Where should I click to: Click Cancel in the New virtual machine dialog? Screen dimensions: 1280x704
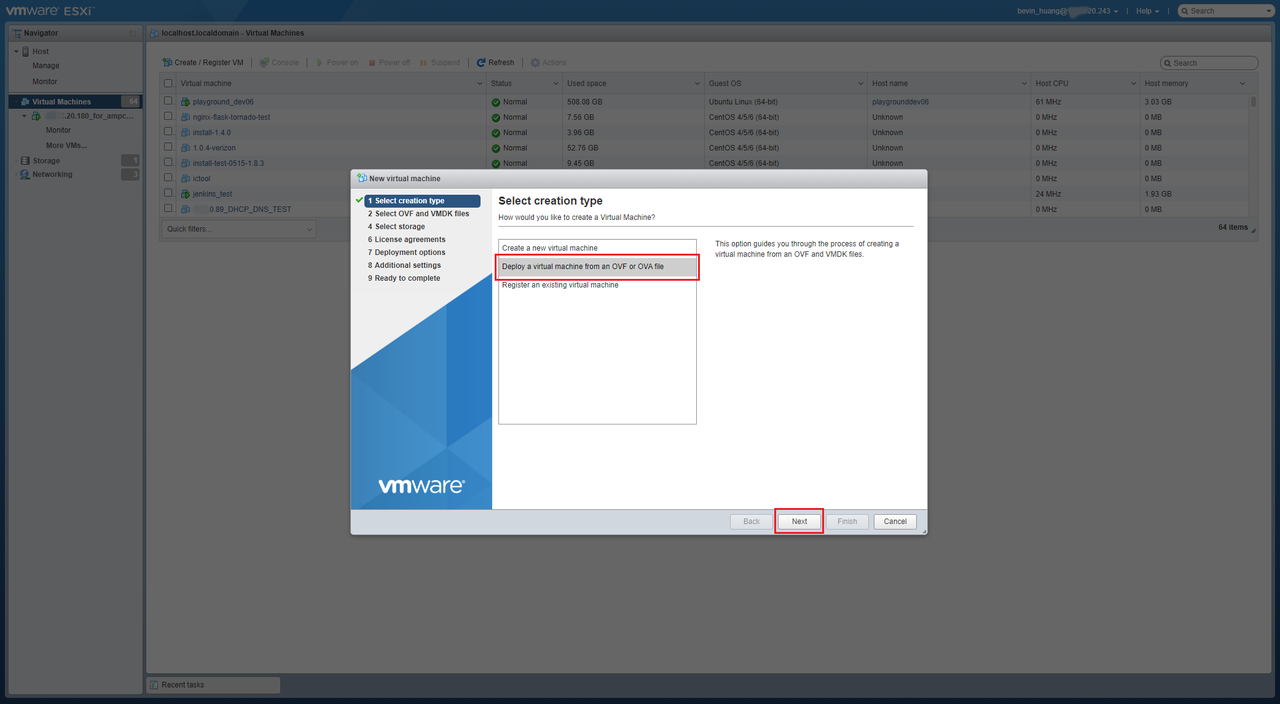point(895,521)
